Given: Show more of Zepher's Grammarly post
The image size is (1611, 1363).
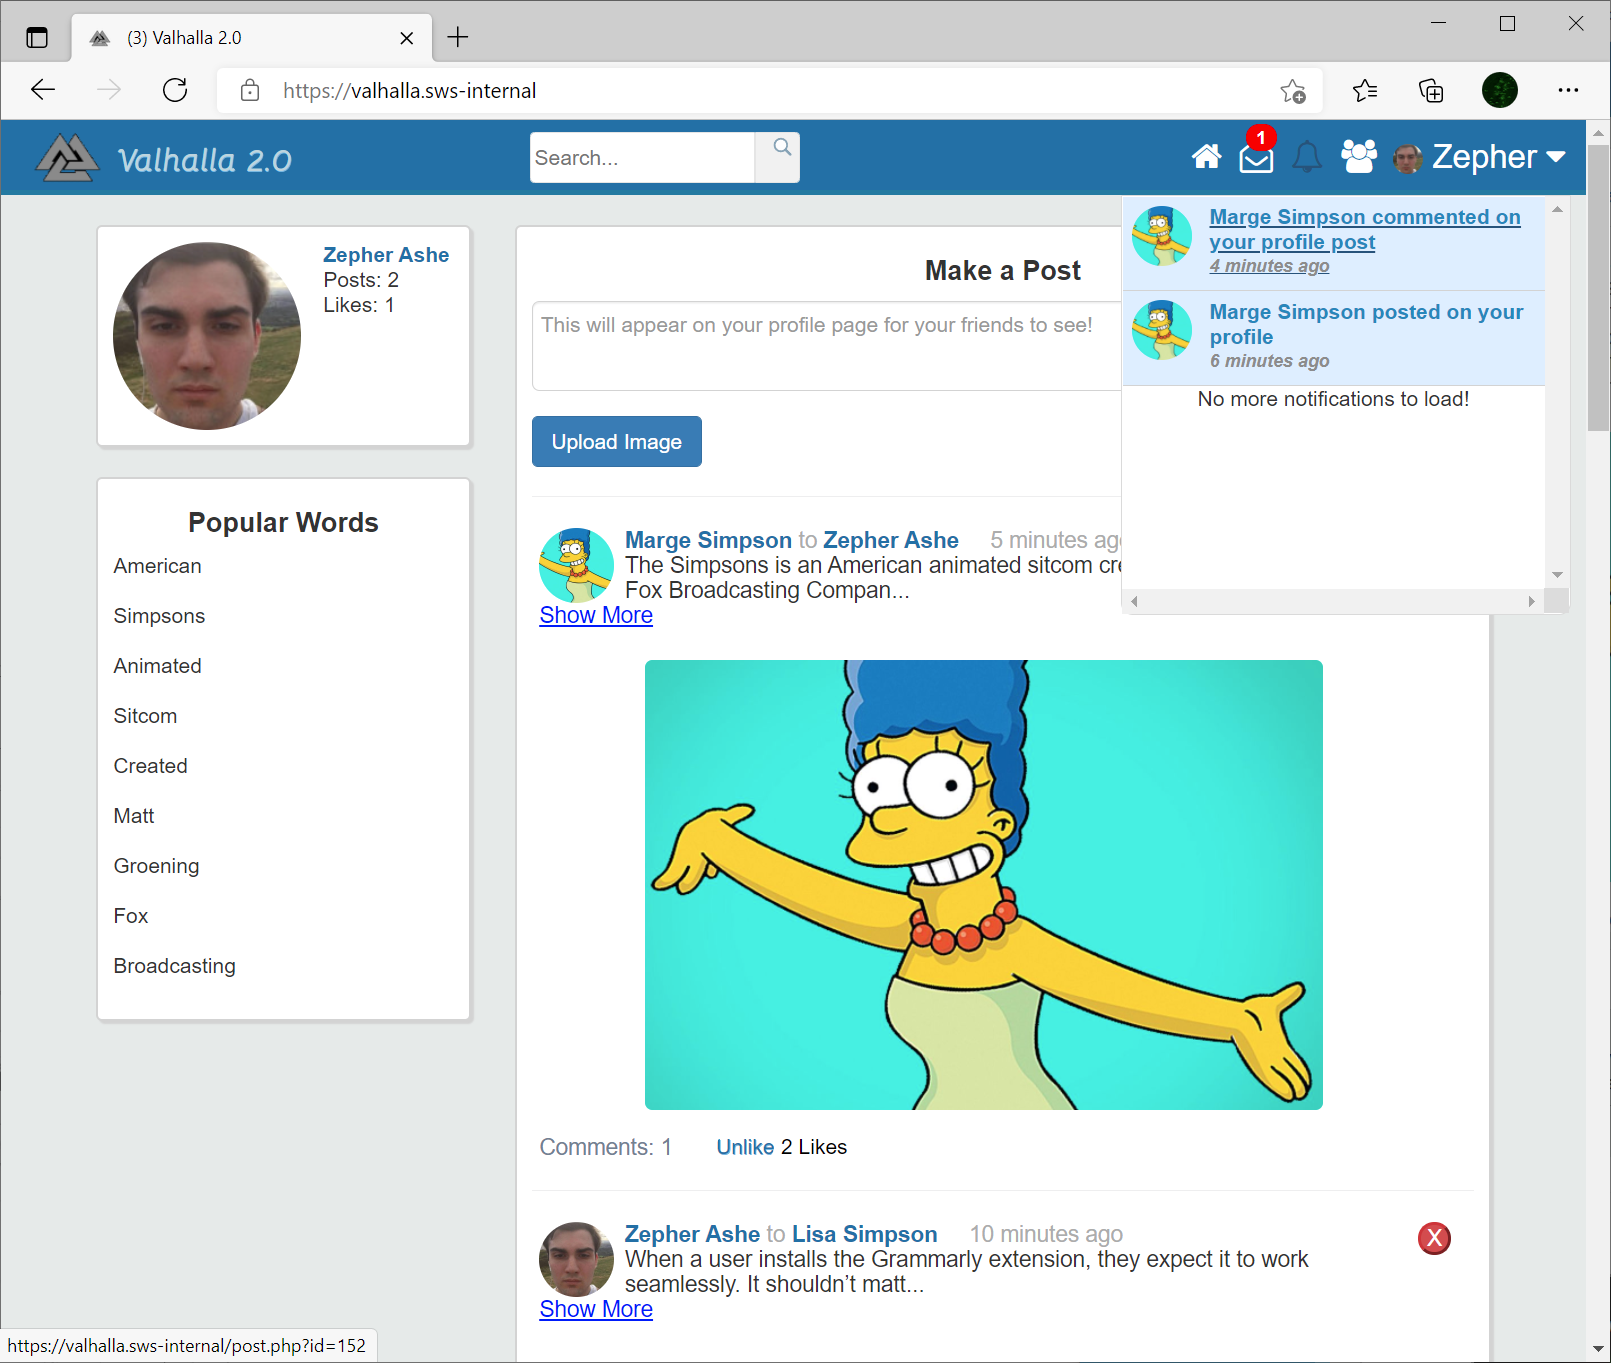Looking at the screenshot, I should click(x=596, y=1309).
